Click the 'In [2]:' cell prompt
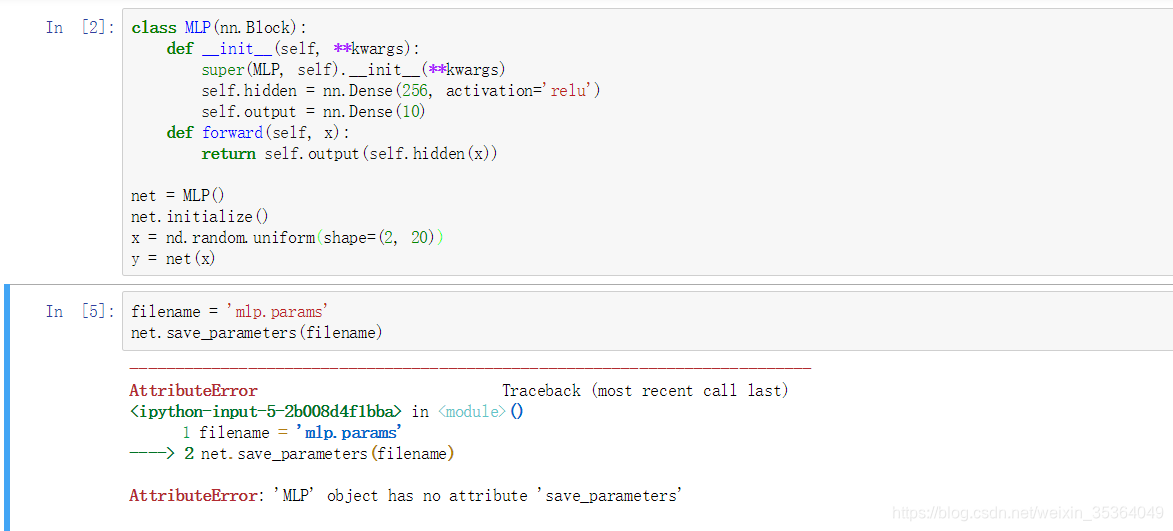This screenshot has height=531, width=1173. click(80, 28)
